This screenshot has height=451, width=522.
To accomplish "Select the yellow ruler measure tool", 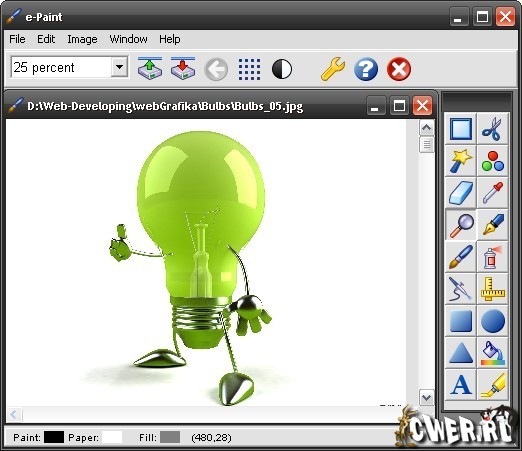I will (492, 289).
